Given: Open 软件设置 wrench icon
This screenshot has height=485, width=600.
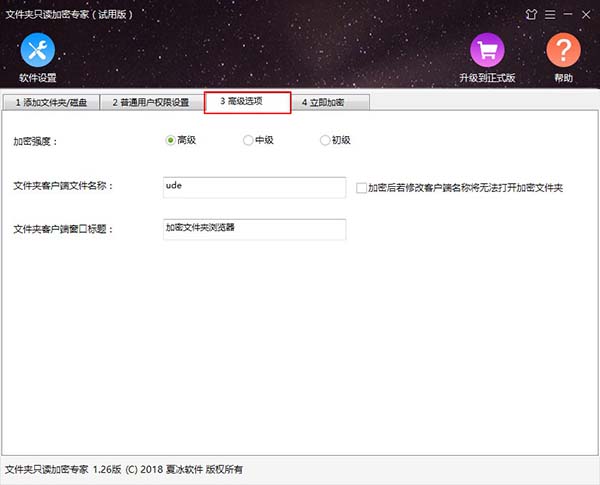Looking at the screenshot, I should click(37, 49).
